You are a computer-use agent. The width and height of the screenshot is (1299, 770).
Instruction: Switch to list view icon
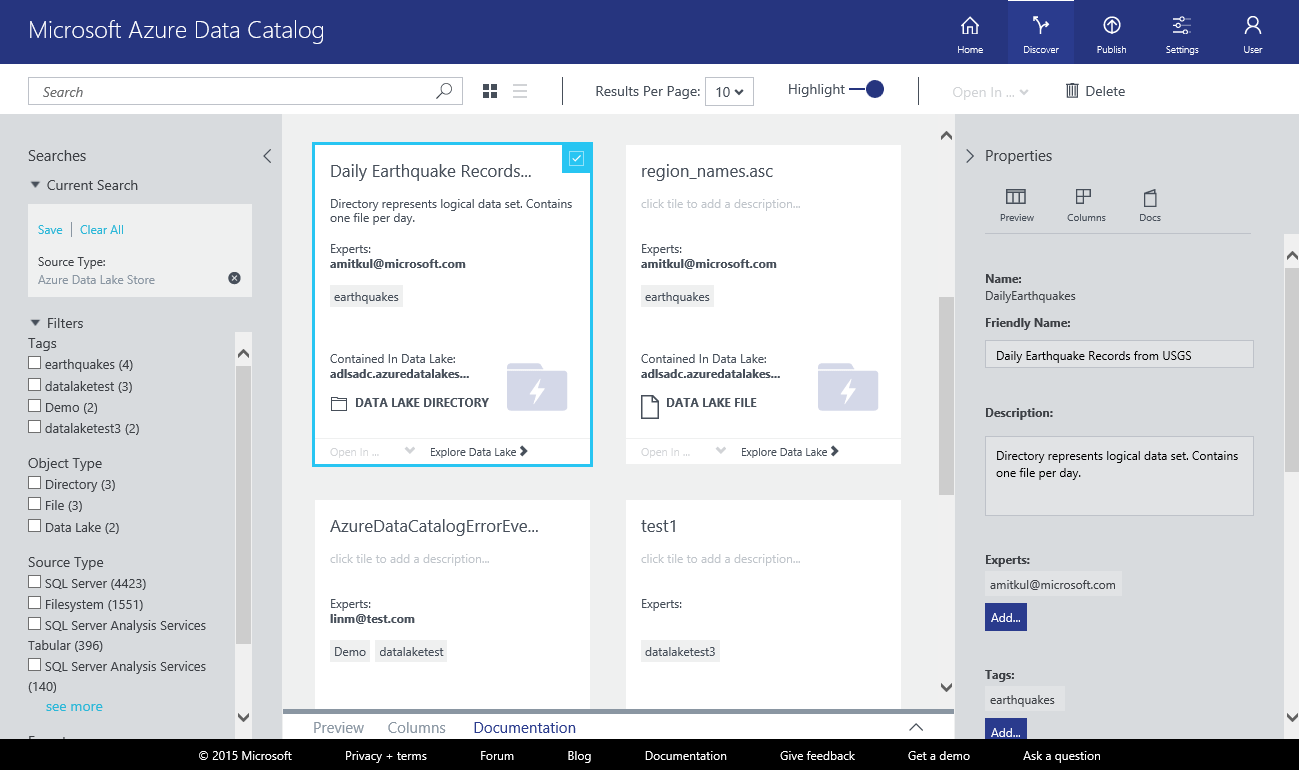point(520,91)
